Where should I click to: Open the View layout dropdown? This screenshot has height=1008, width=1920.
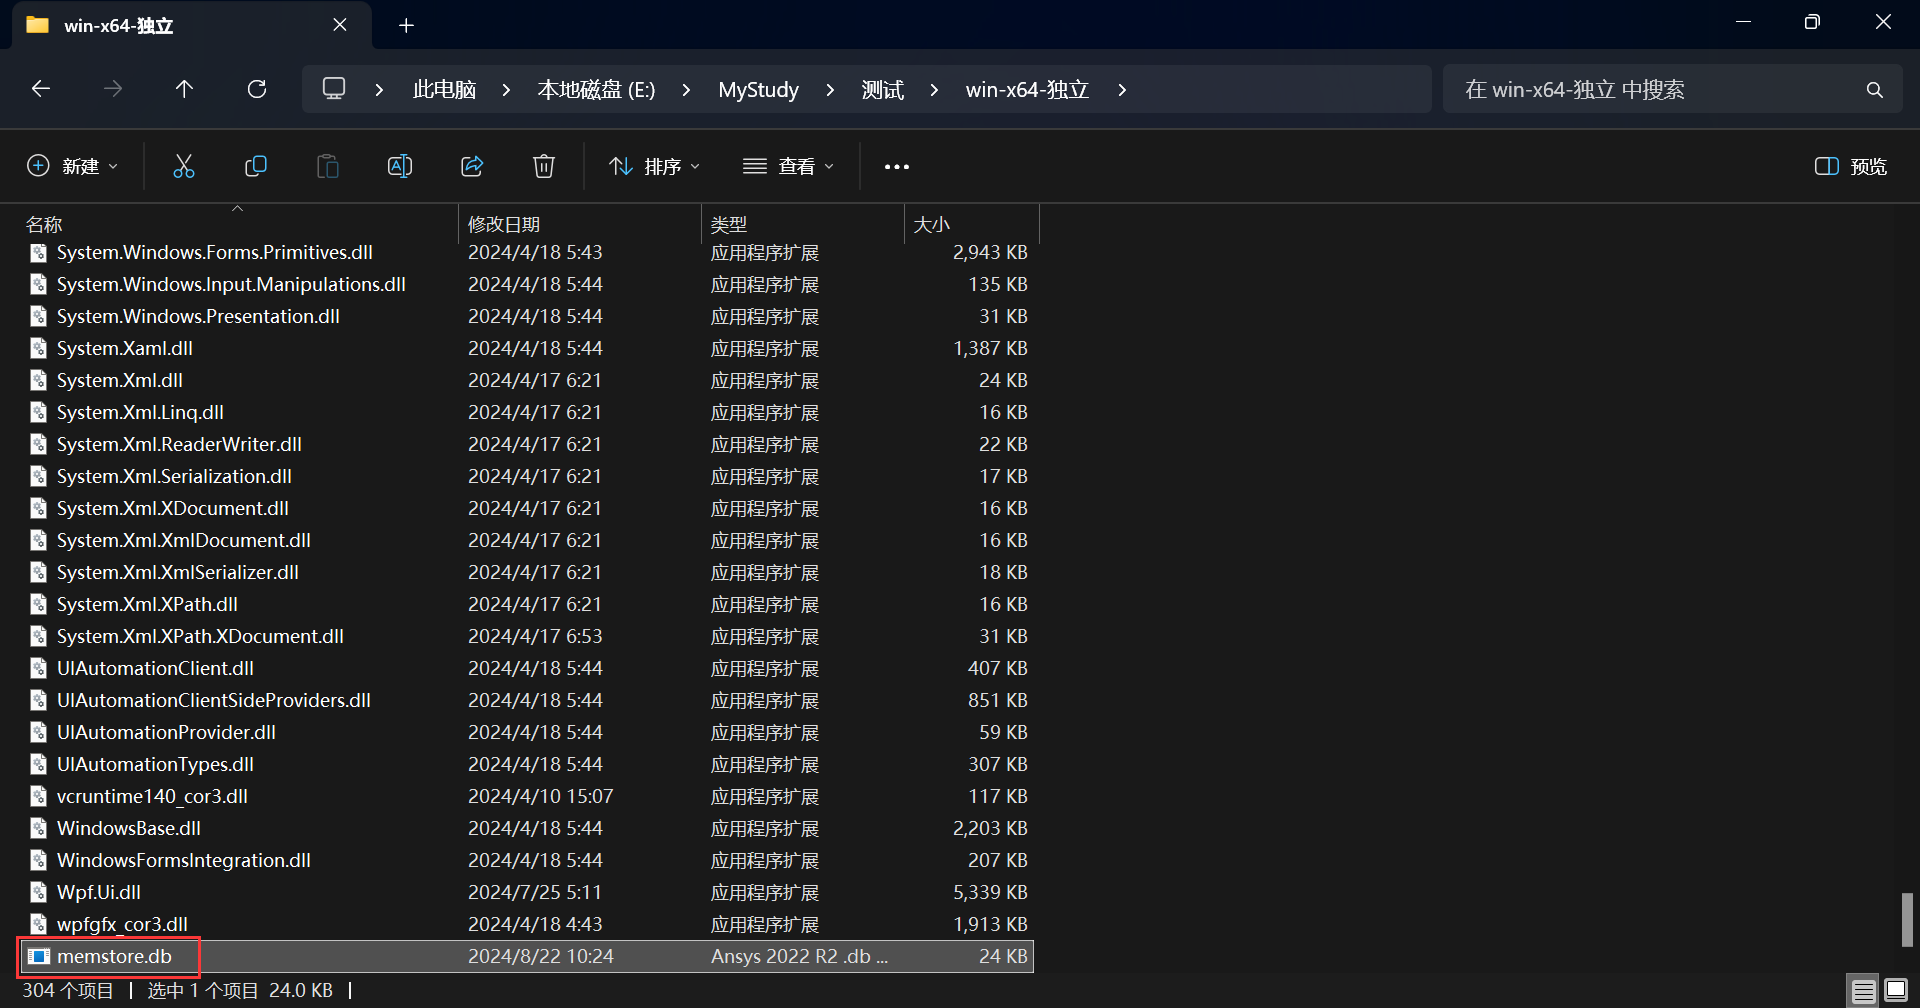(788, 166)
